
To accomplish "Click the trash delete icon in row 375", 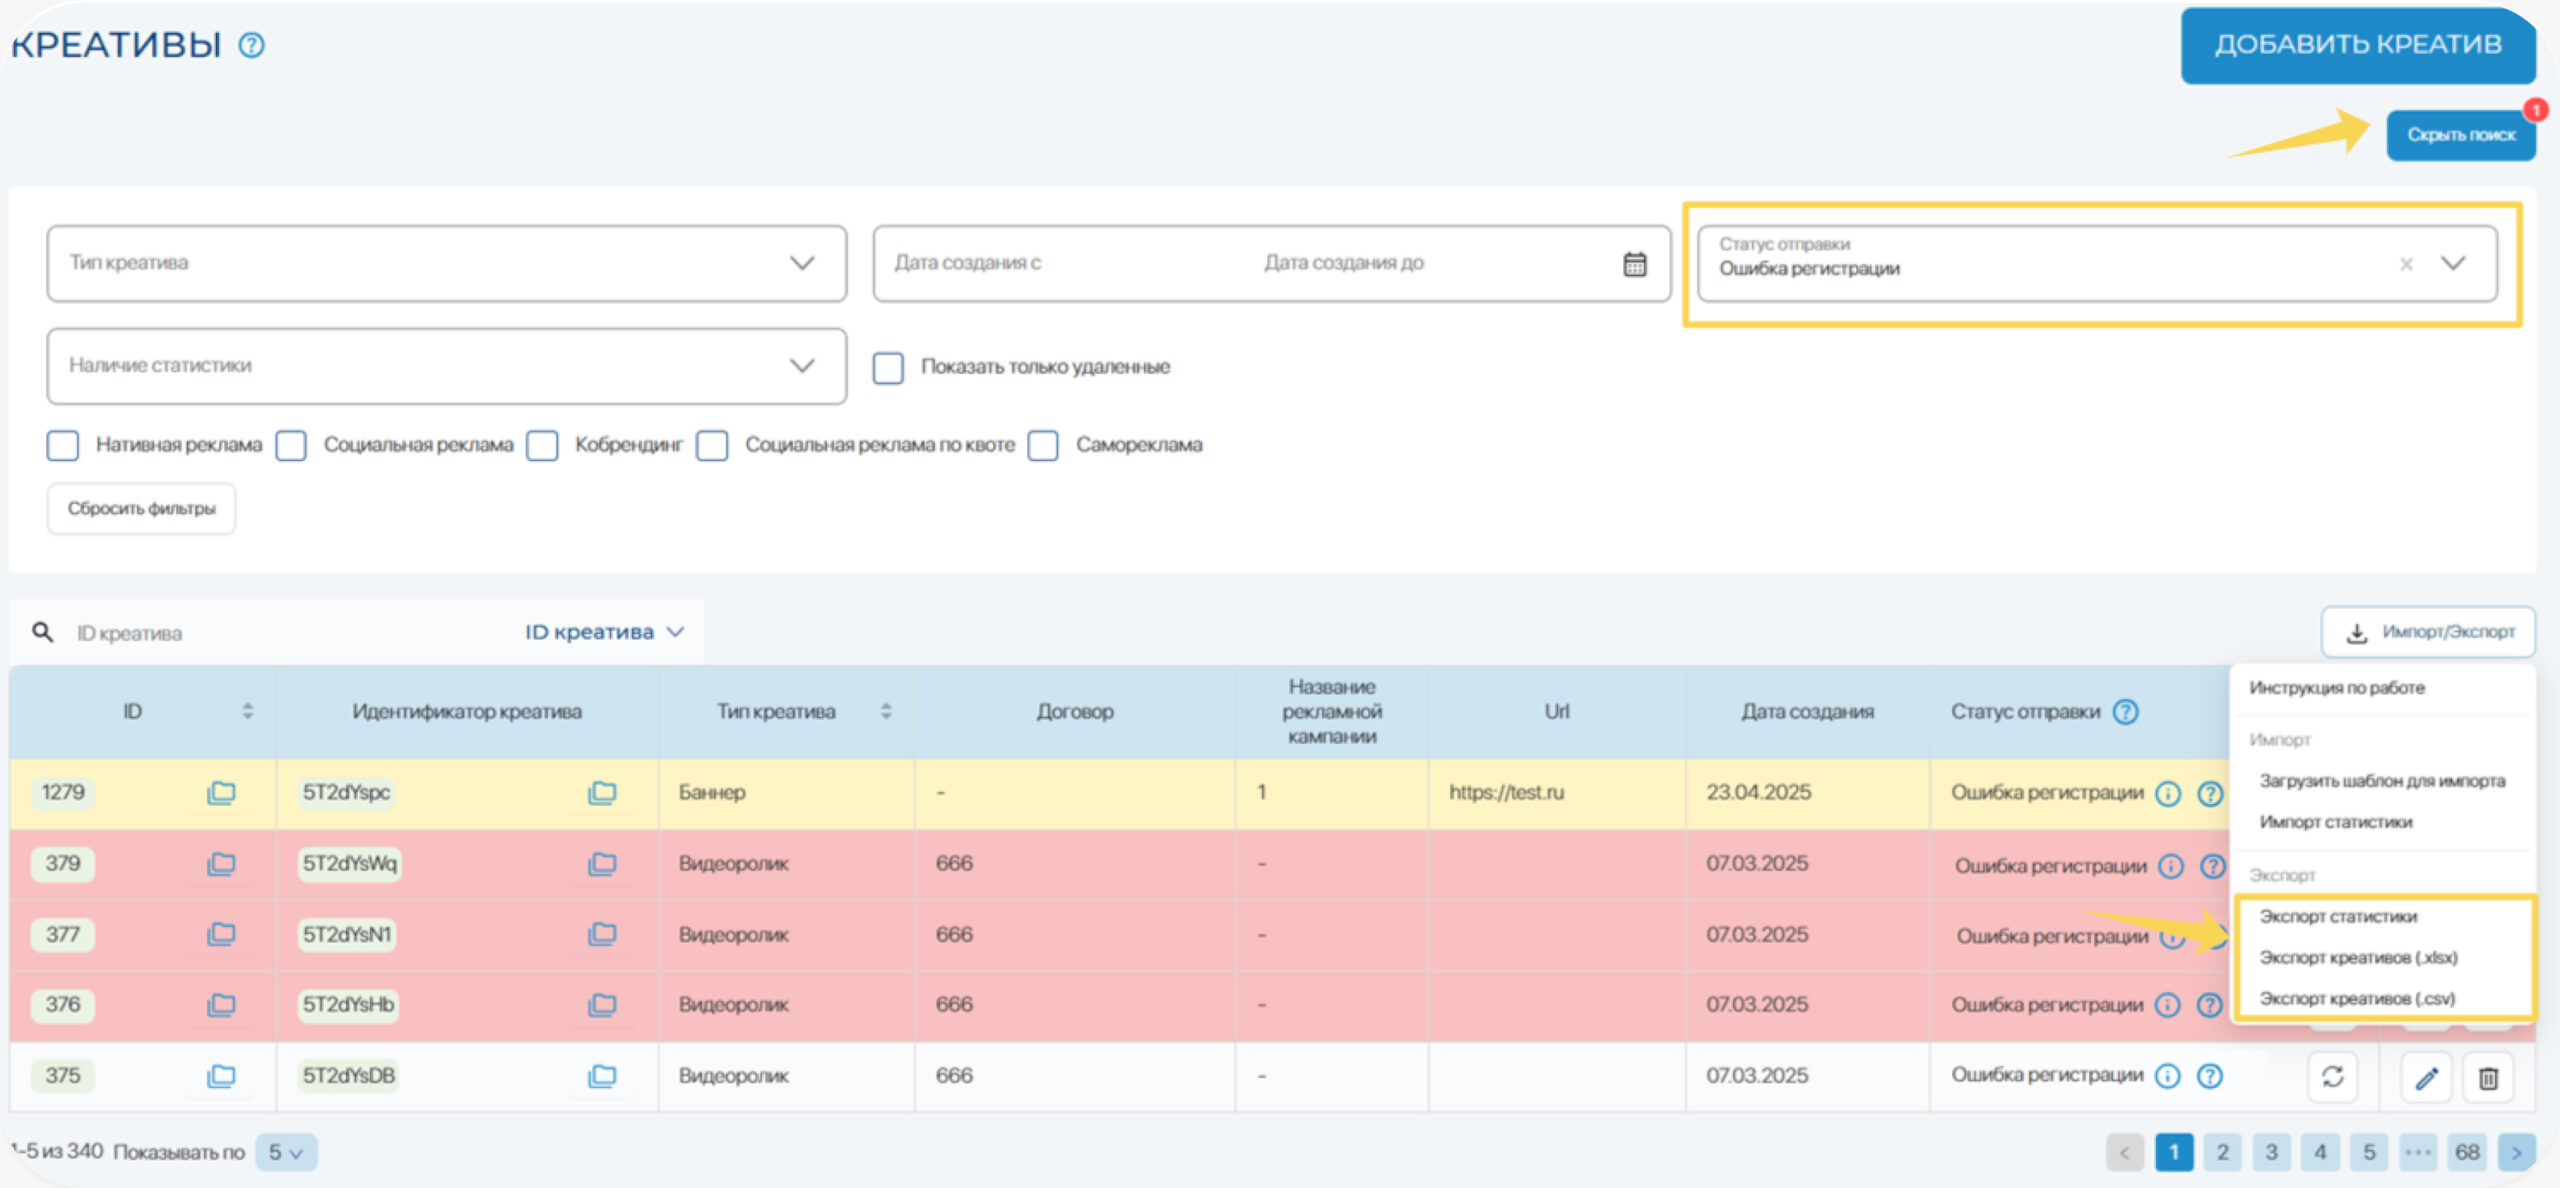I will pyautogui.click(x=2488, y=1078).
